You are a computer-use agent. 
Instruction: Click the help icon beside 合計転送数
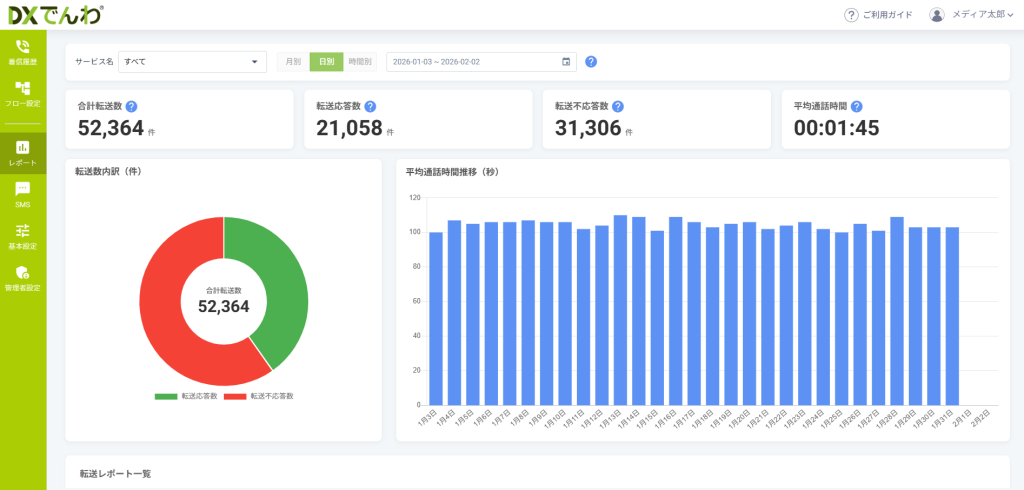click(x=131, y=106)
